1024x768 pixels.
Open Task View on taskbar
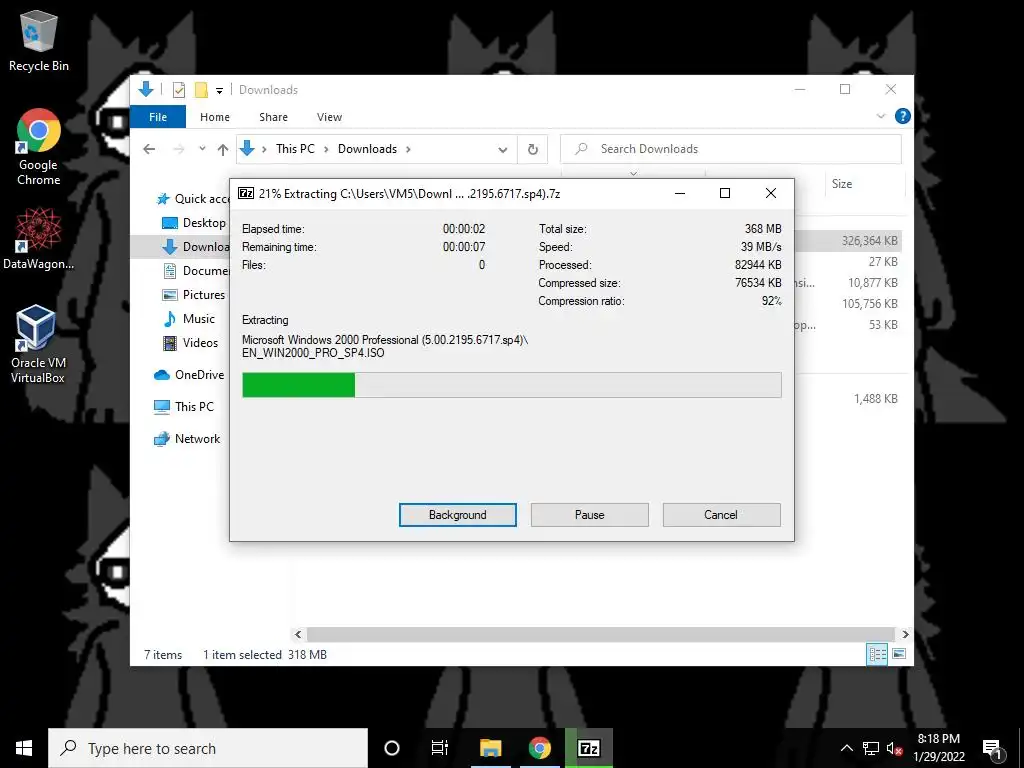click(x=440, y=748)
